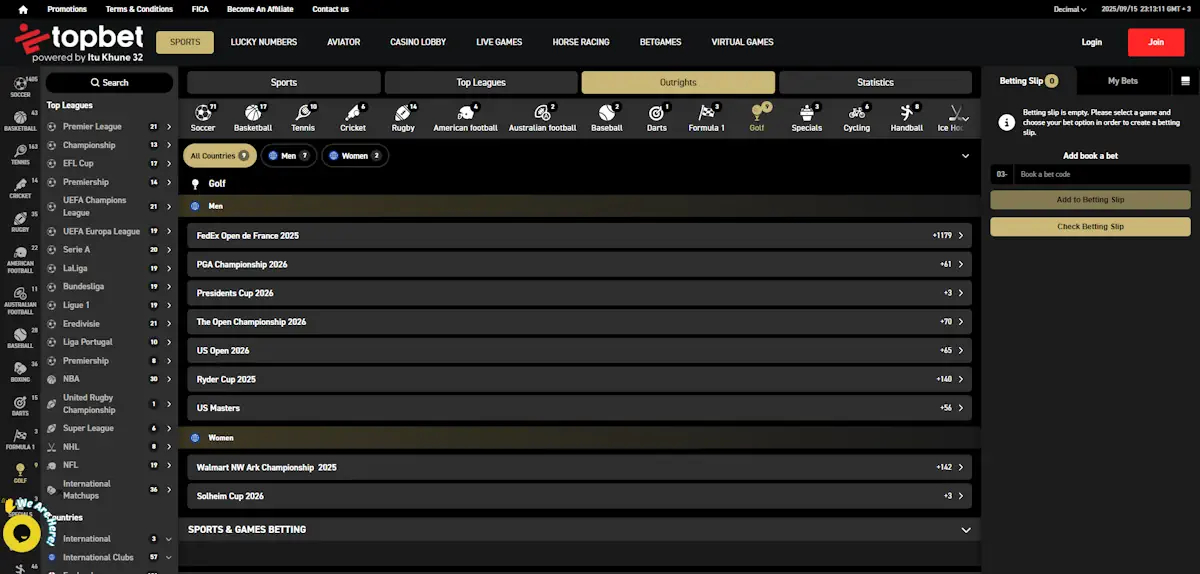Collapse the Sports & Games Betting section
Viewport: 1200px width, 574px height.
click(x=965, y=530)
